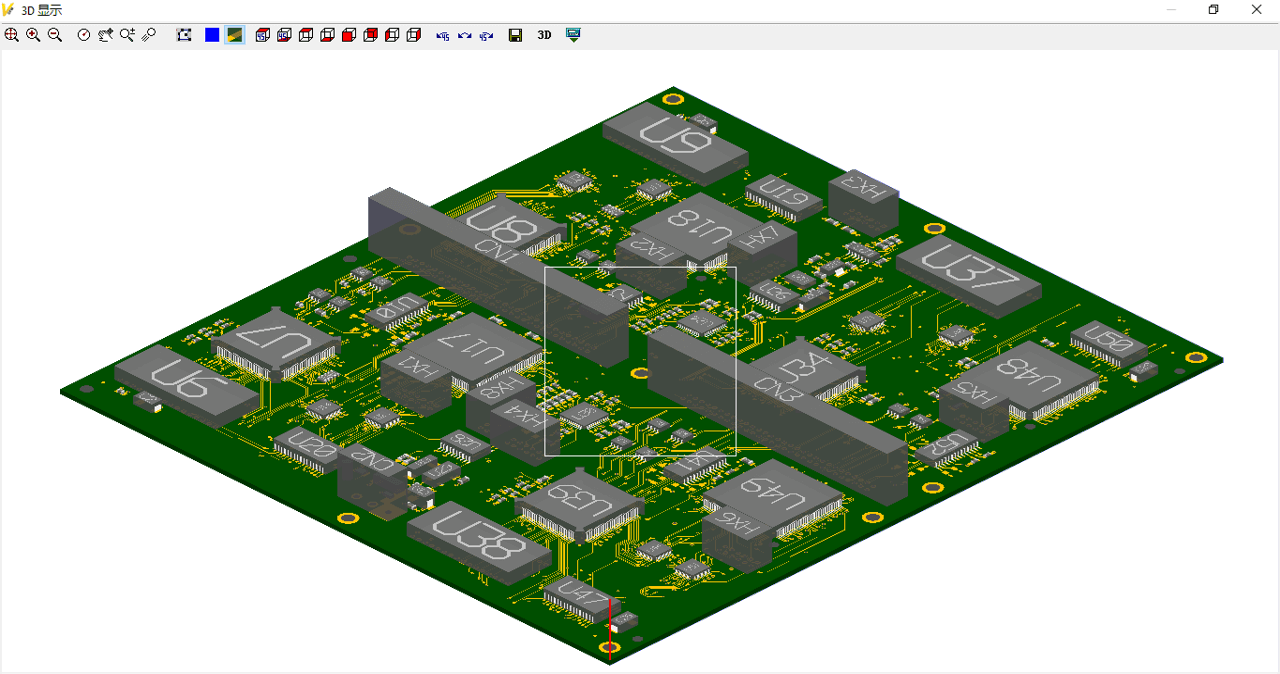Screen dimensions: 1280x674
Task: Save the 3D view with floppy disk icon
Action: pos(515,35)
